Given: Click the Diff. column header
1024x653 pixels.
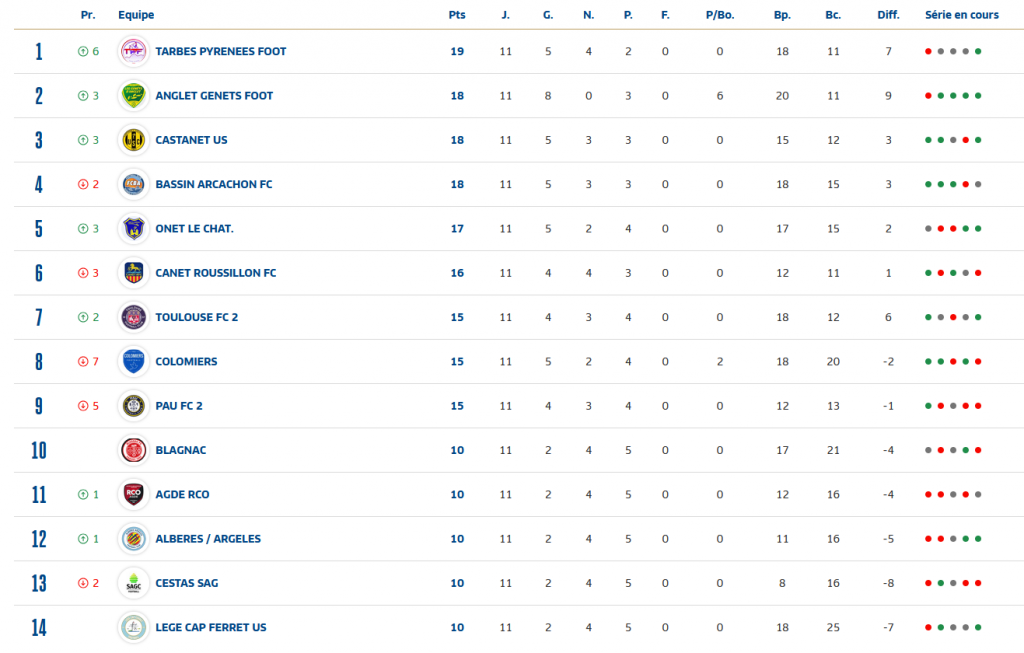Looking at the screenshot, I should [888, 15].
